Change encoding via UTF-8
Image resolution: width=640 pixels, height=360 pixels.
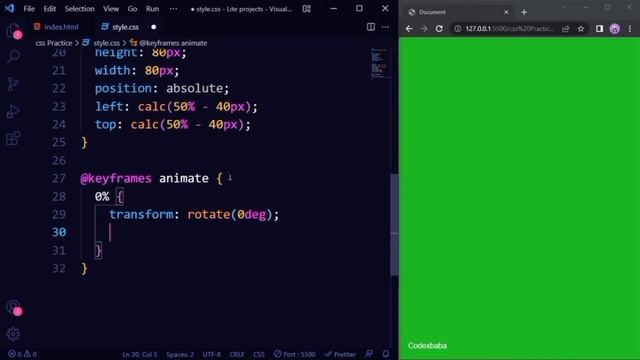point(212,354)
